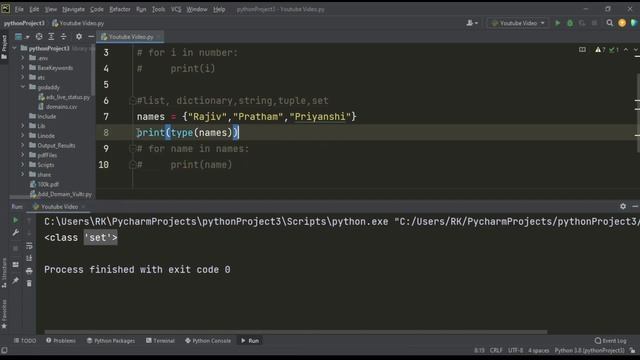
Task: Toggle tool window bars icon in status bar
Action: (4, 351)
